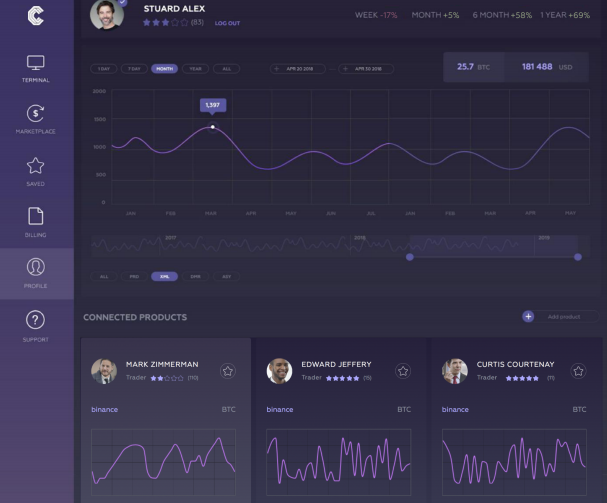This screenshot has height=503, width=607.
Task: Open the end date picker above chart
Action: 368,69
